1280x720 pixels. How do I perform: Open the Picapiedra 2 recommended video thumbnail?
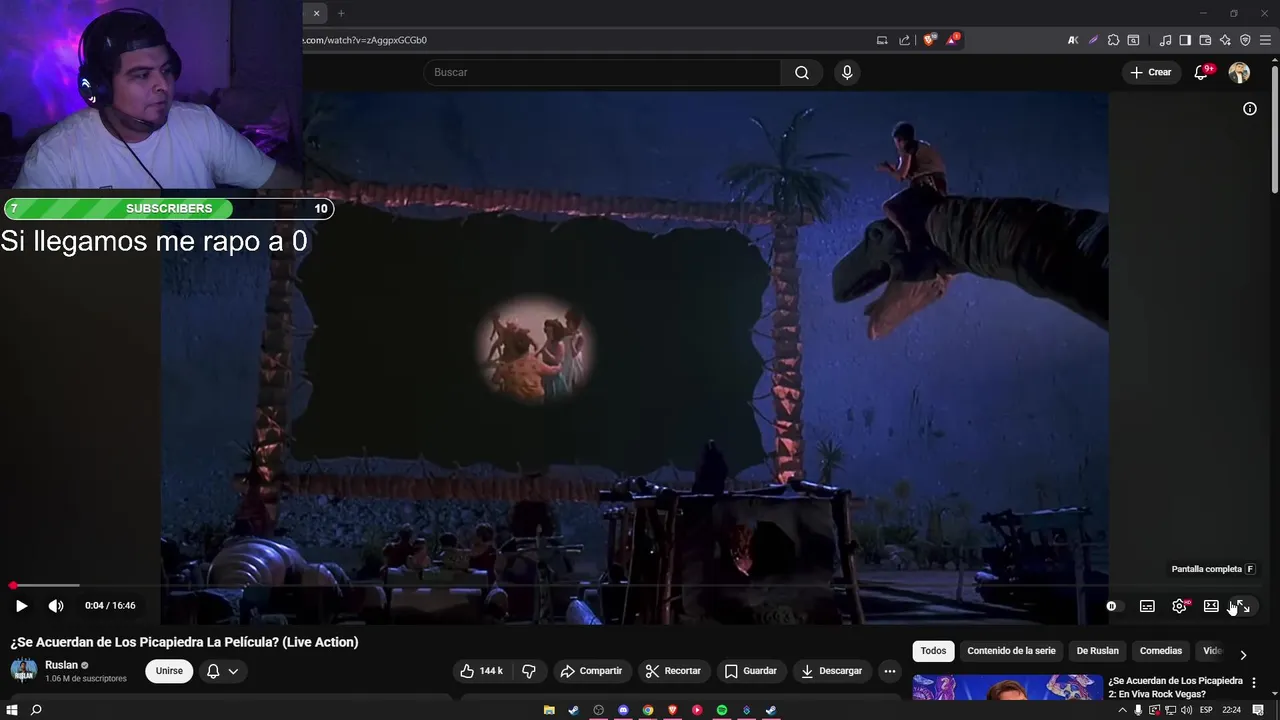pyautogui.click(x=1007, y=688)
